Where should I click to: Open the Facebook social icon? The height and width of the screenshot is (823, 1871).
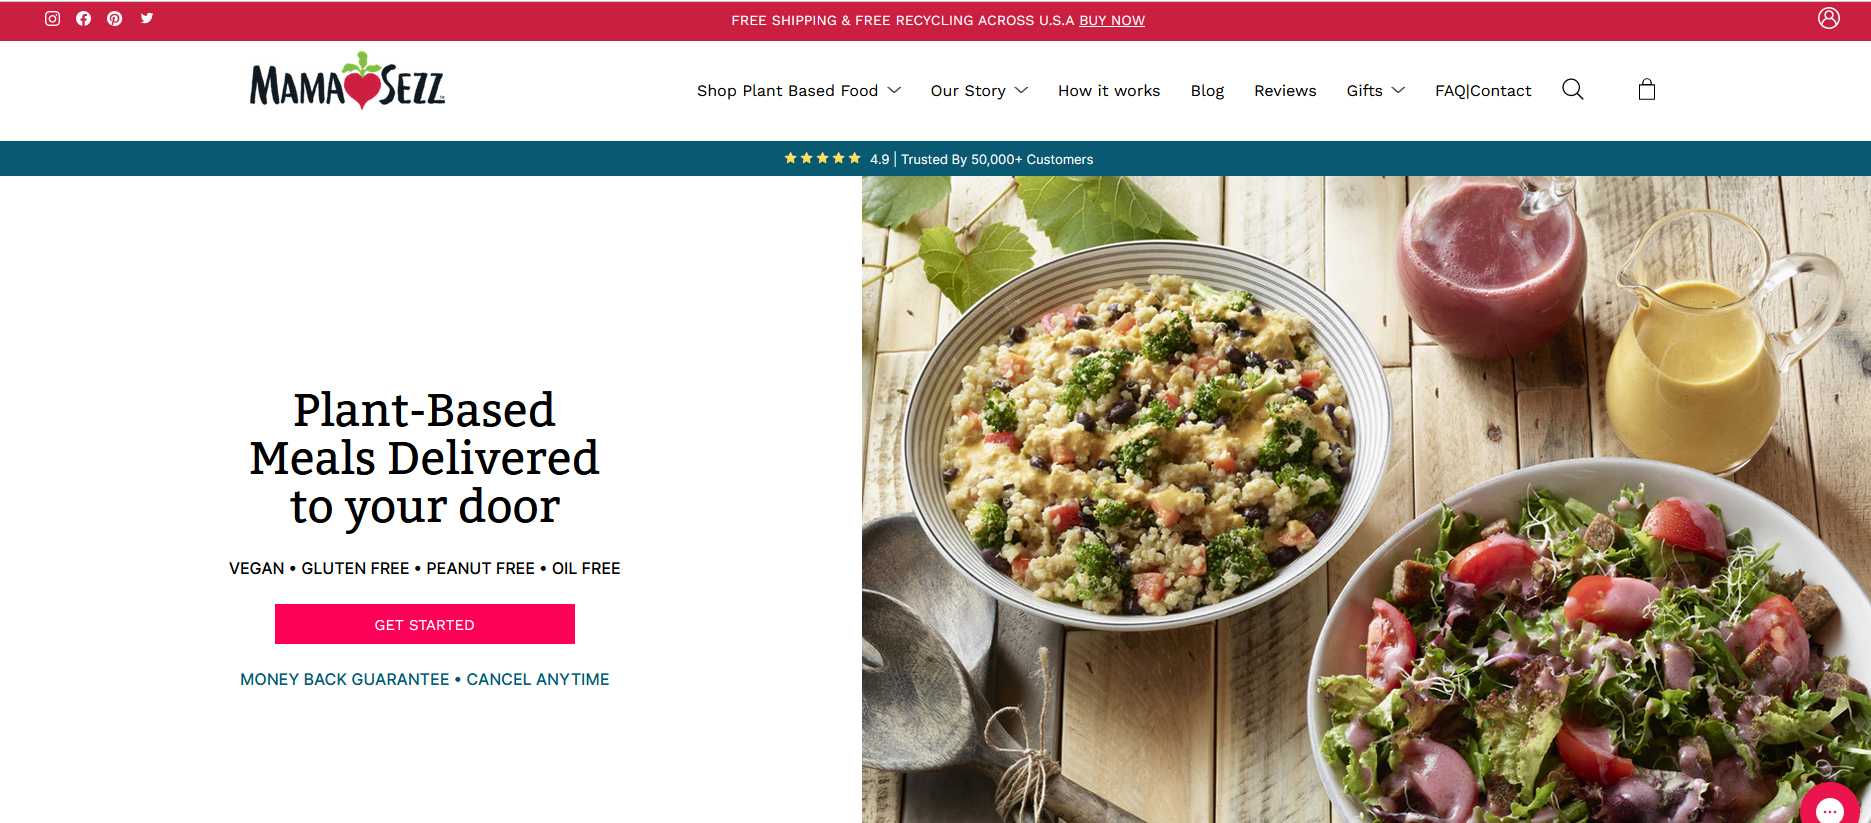point(84,19)
